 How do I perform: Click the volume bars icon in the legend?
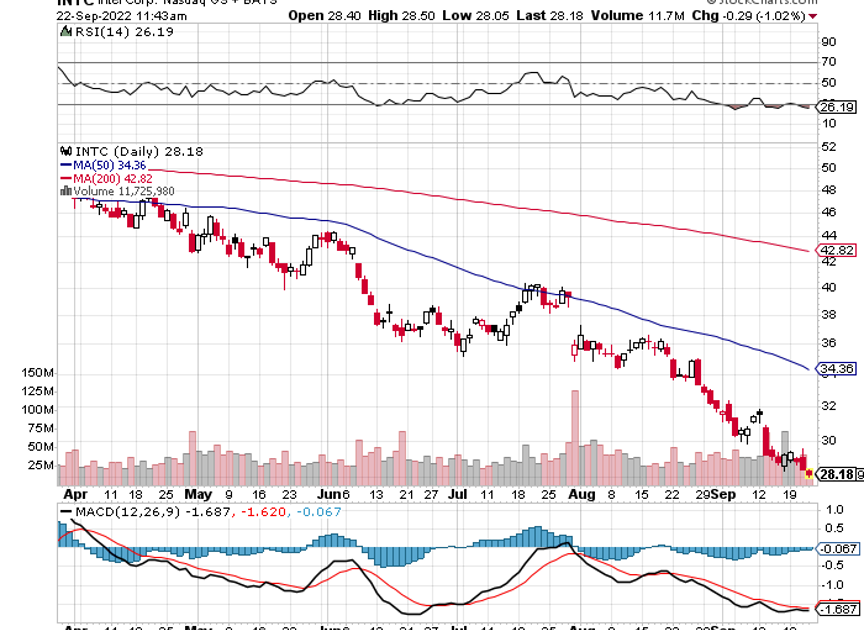click(x=66, y=191)
